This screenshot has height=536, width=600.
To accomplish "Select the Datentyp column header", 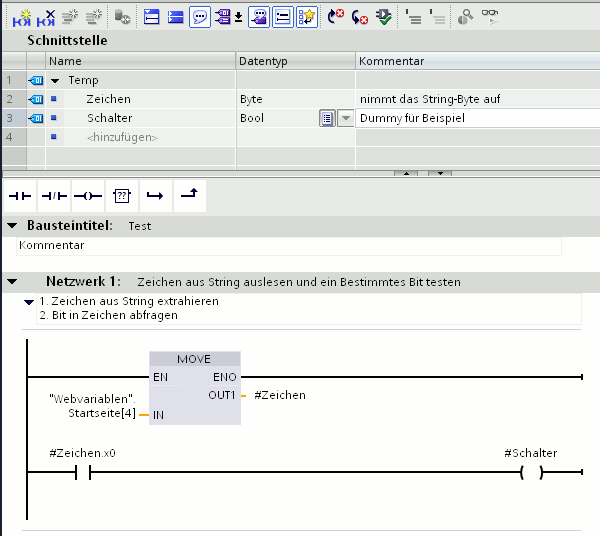I will [x=295, y=61].
